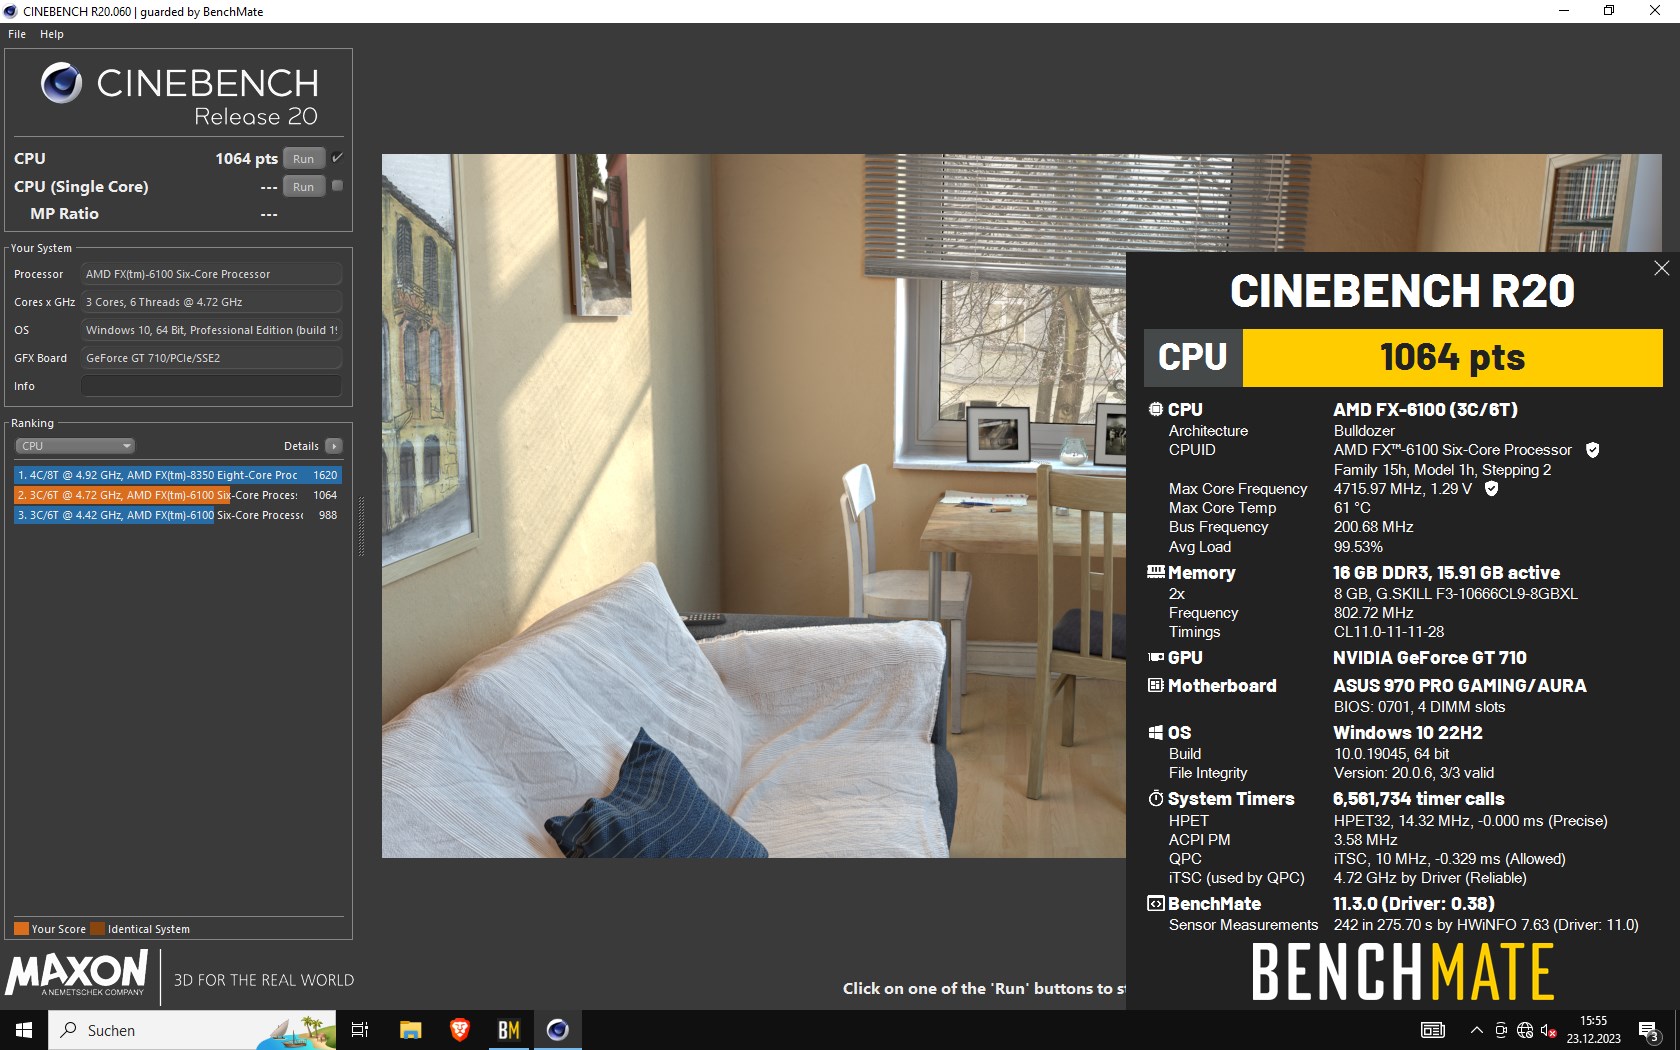Click the Motherboard icon in BenchMate panel

[x=1155, y=685]
